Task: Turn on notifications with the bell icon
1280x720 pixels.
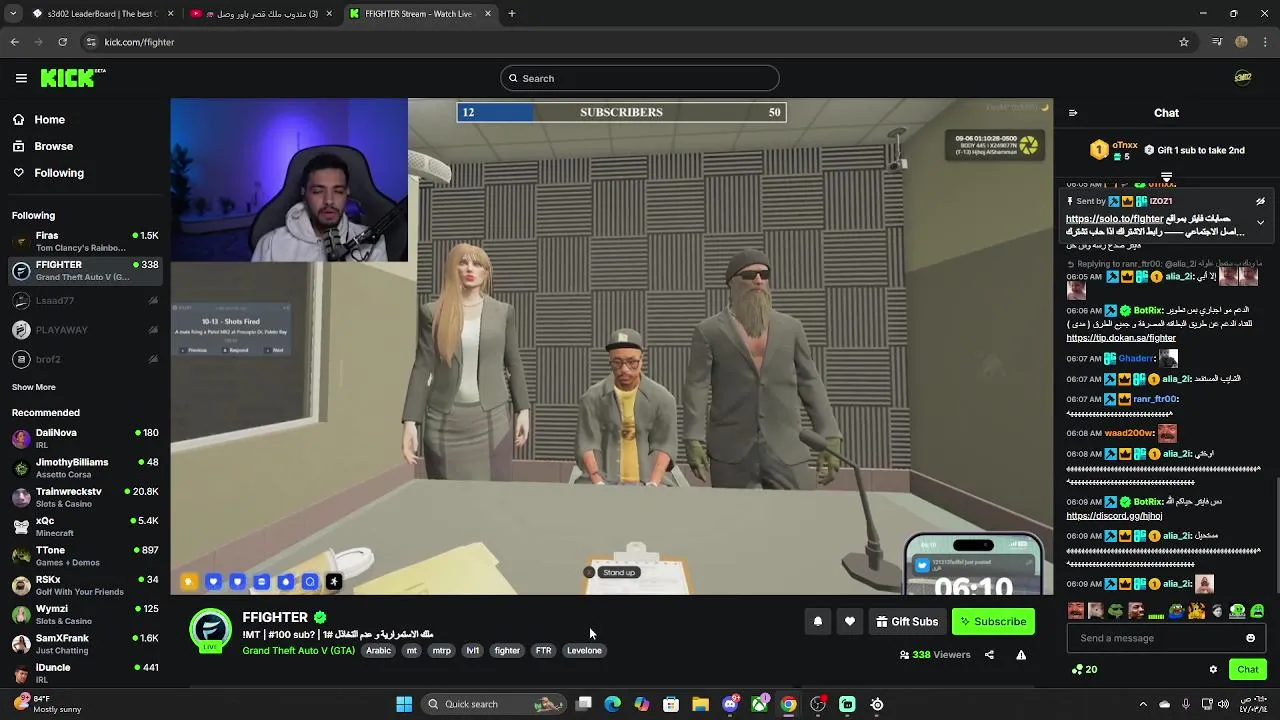Action: (818, 621)
